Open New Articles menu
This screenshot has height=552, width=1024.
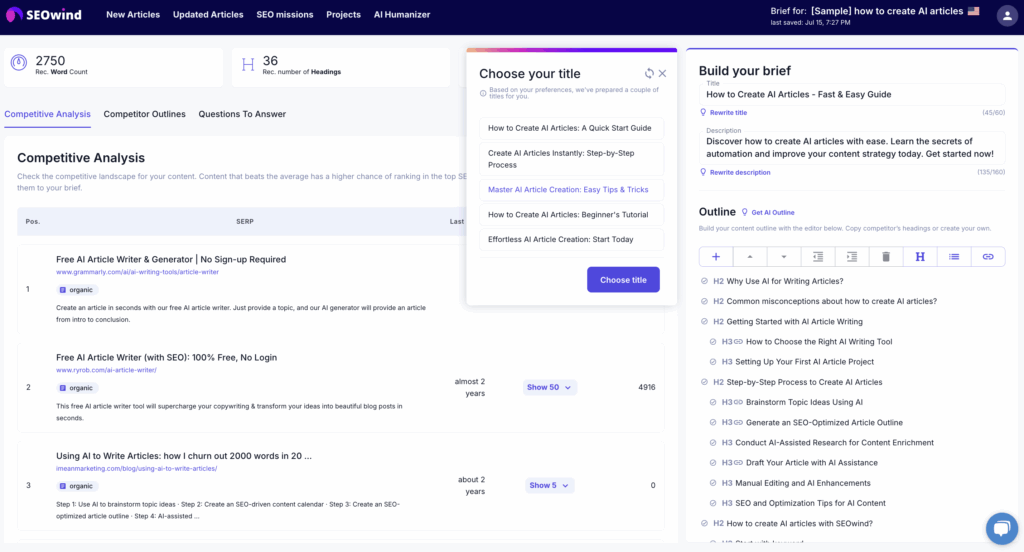click(x=133, y=14)
